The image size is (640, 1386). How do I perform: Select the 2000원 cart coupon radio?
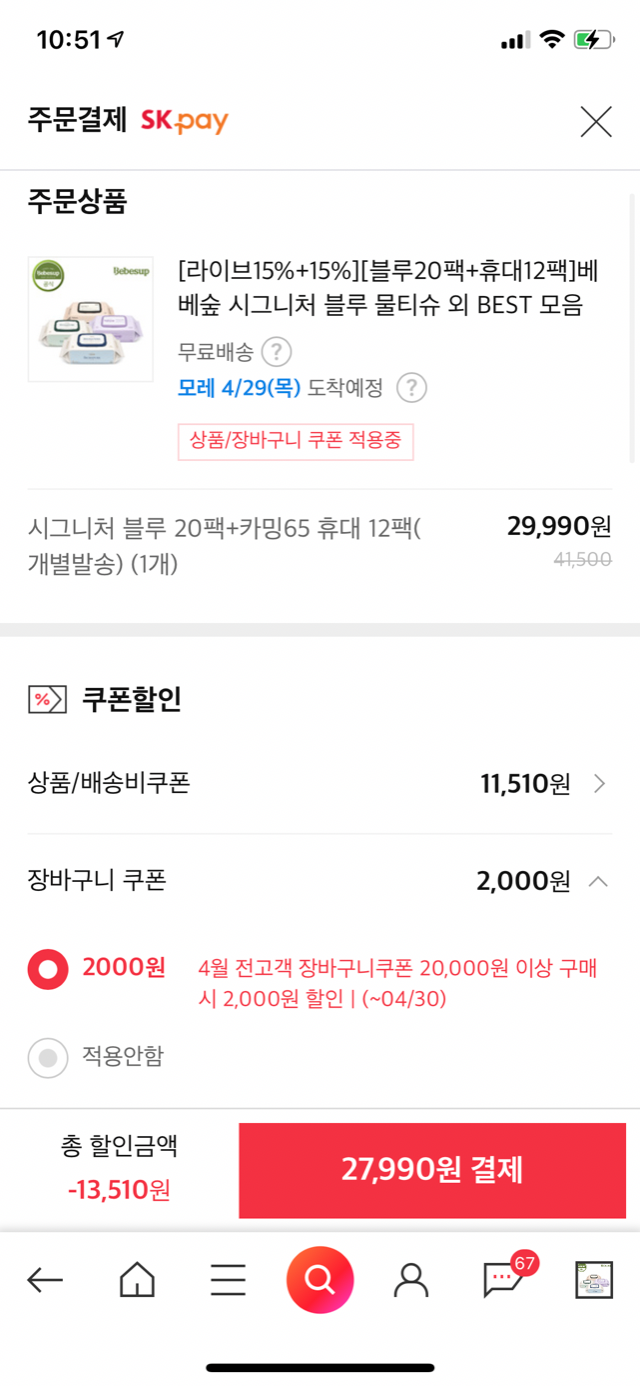pos(48,969)
